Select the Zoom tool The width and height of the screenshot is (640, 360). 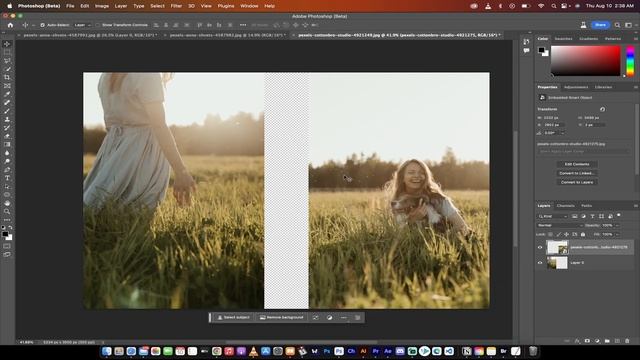(x=7, y=211)
